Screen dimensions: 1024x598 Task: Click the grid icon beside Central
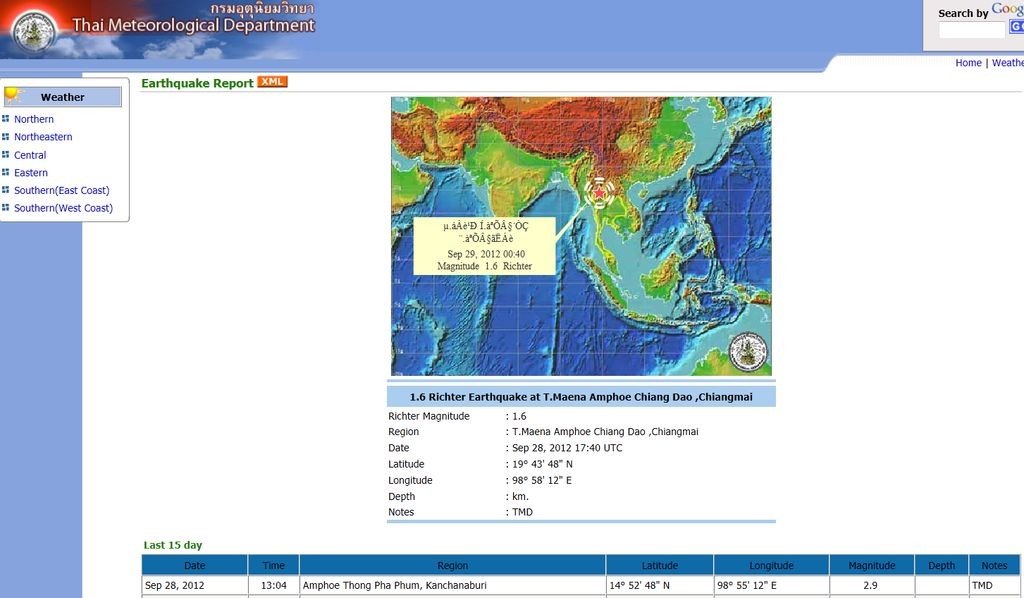tap(6, 155)
